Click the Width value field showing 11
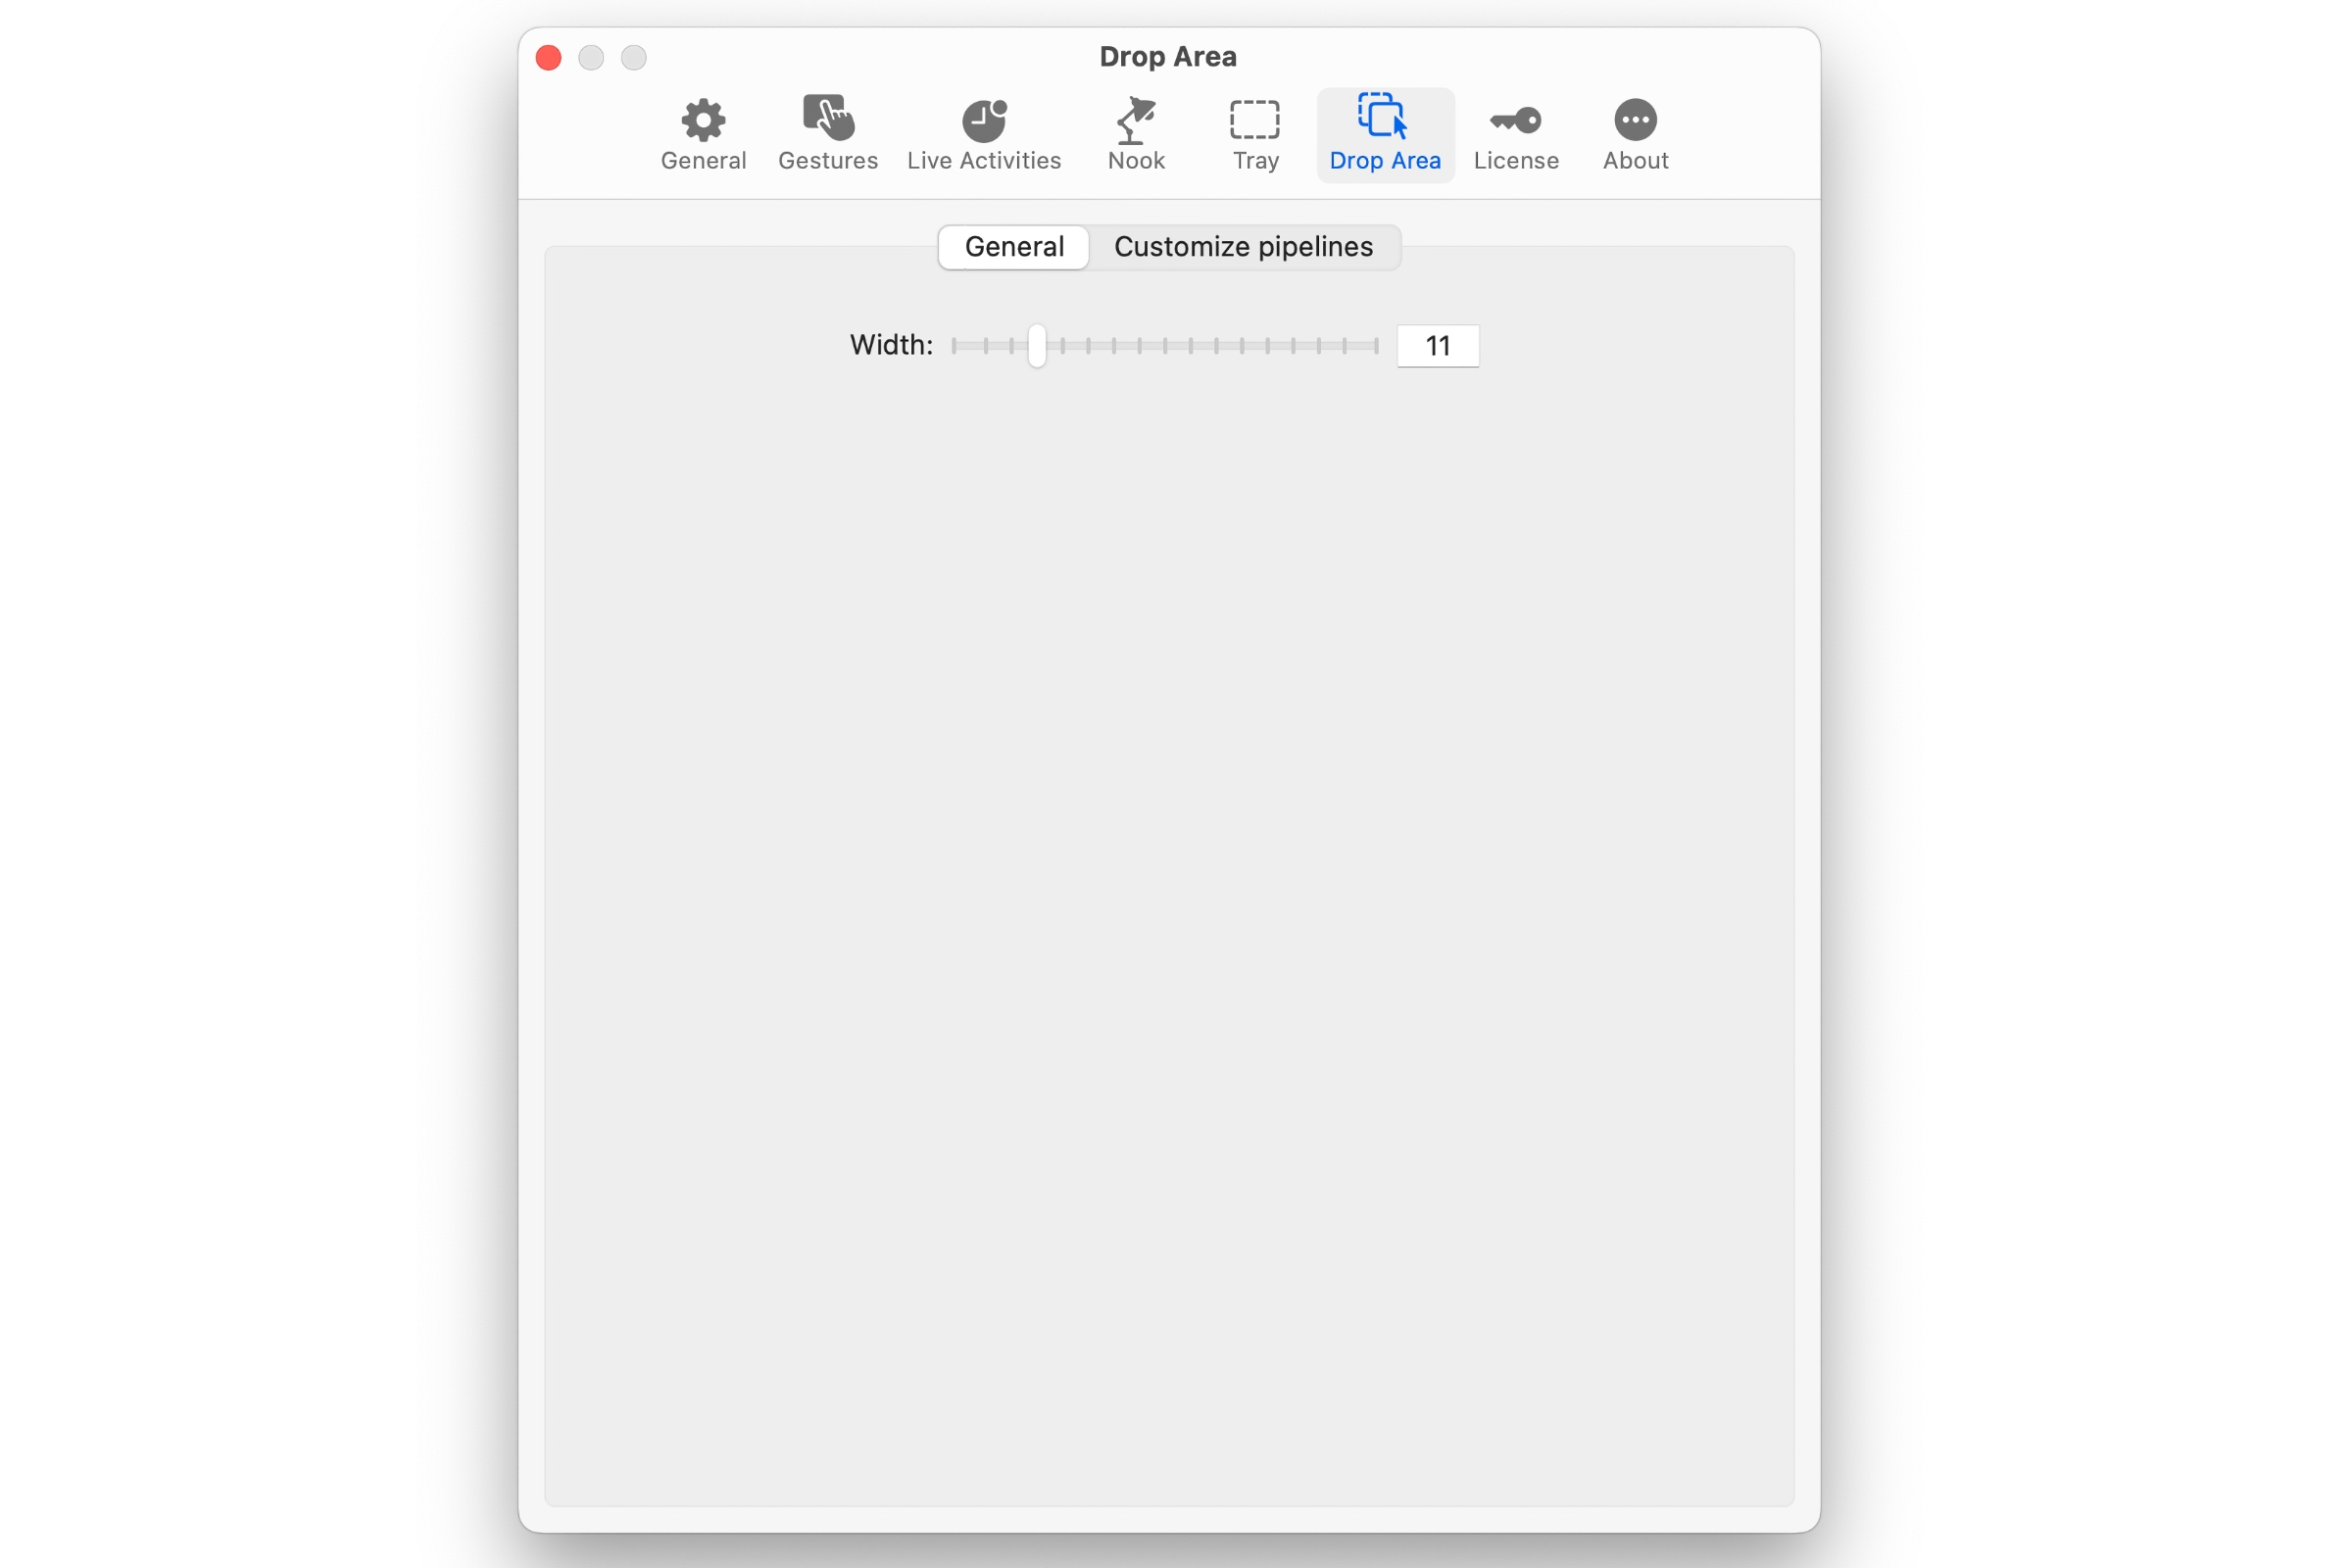This screenshot has height=1568, width=2352. [1437, 346]
